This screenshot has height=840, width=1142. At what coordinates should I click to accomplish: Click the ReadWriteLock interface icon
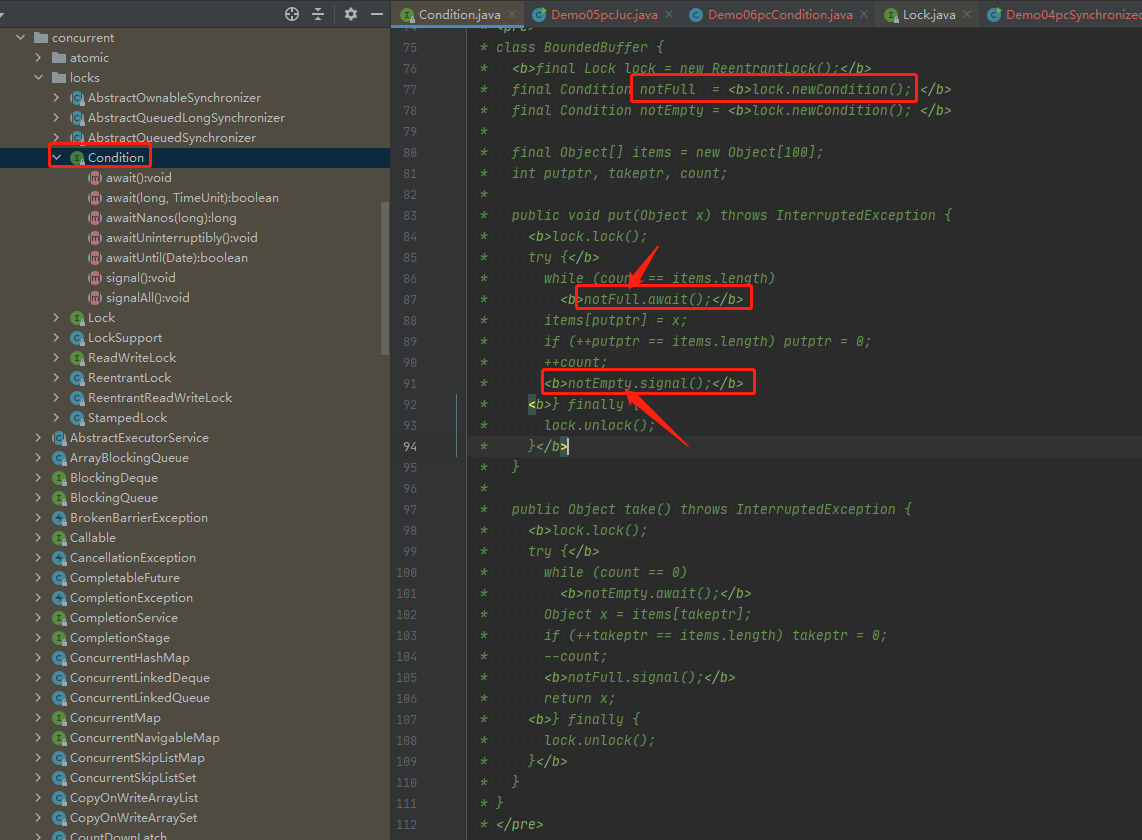[x=77, y=358]
